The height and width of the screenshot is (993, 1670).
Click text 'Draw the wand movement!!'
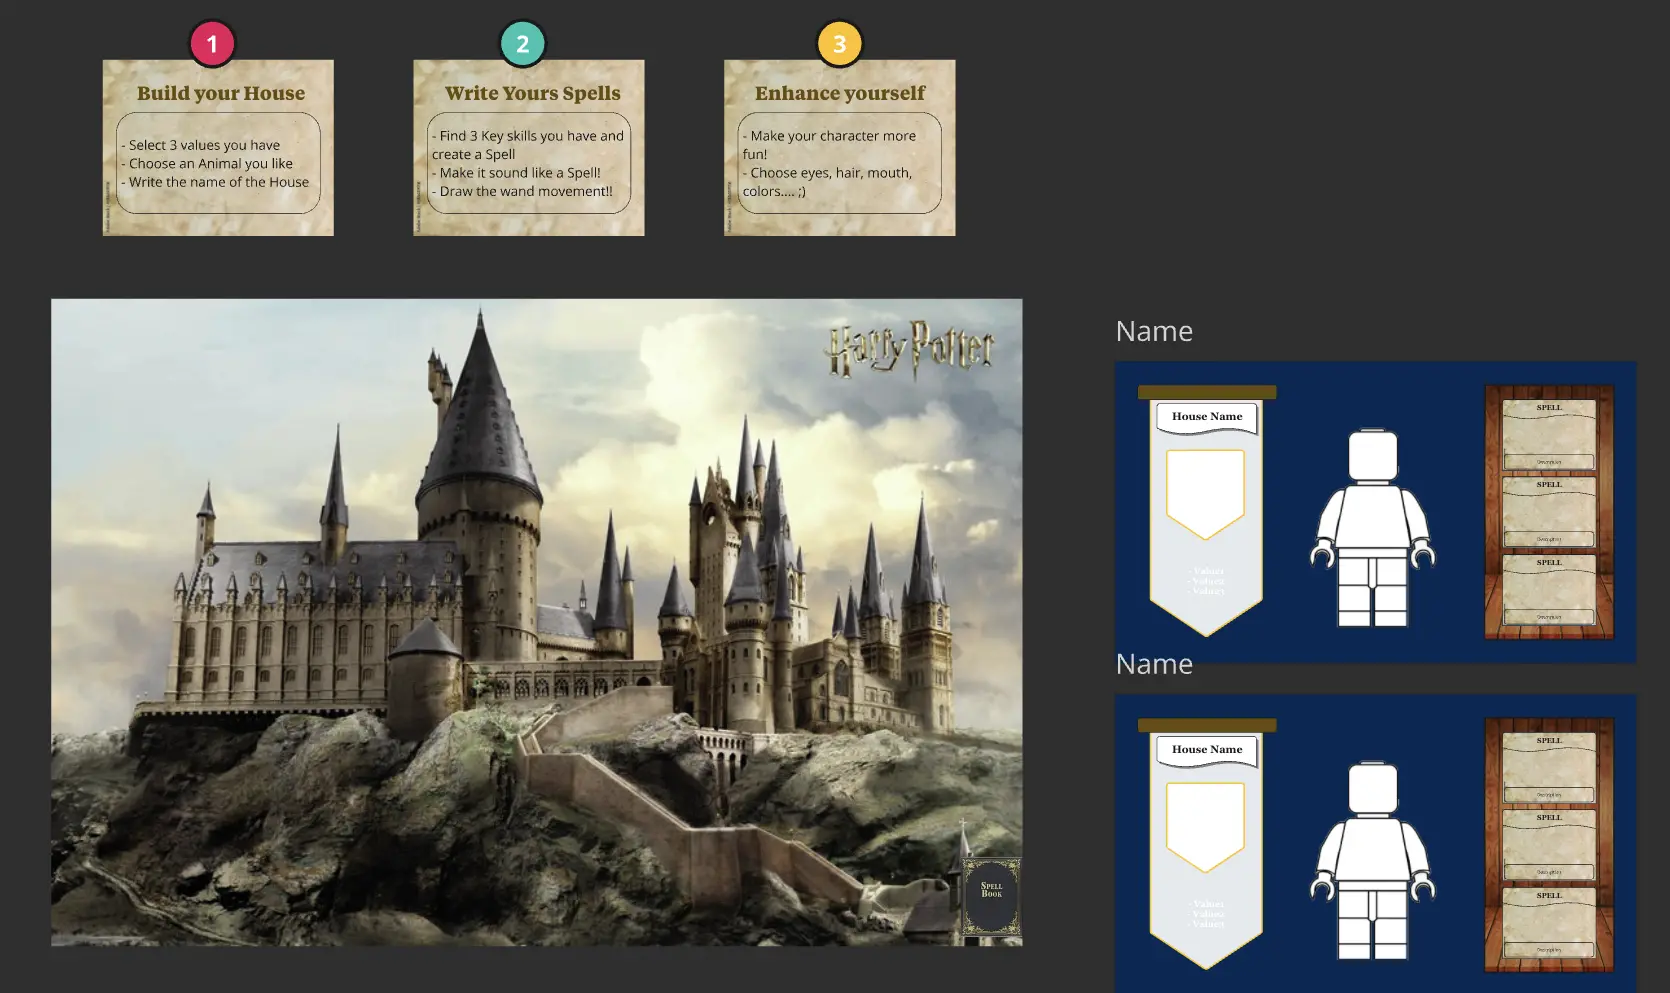[x=526, y=191]
